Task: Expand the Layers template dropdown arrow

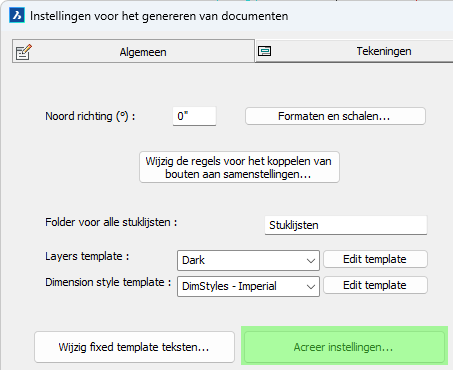Action: [x=311, y=261]
